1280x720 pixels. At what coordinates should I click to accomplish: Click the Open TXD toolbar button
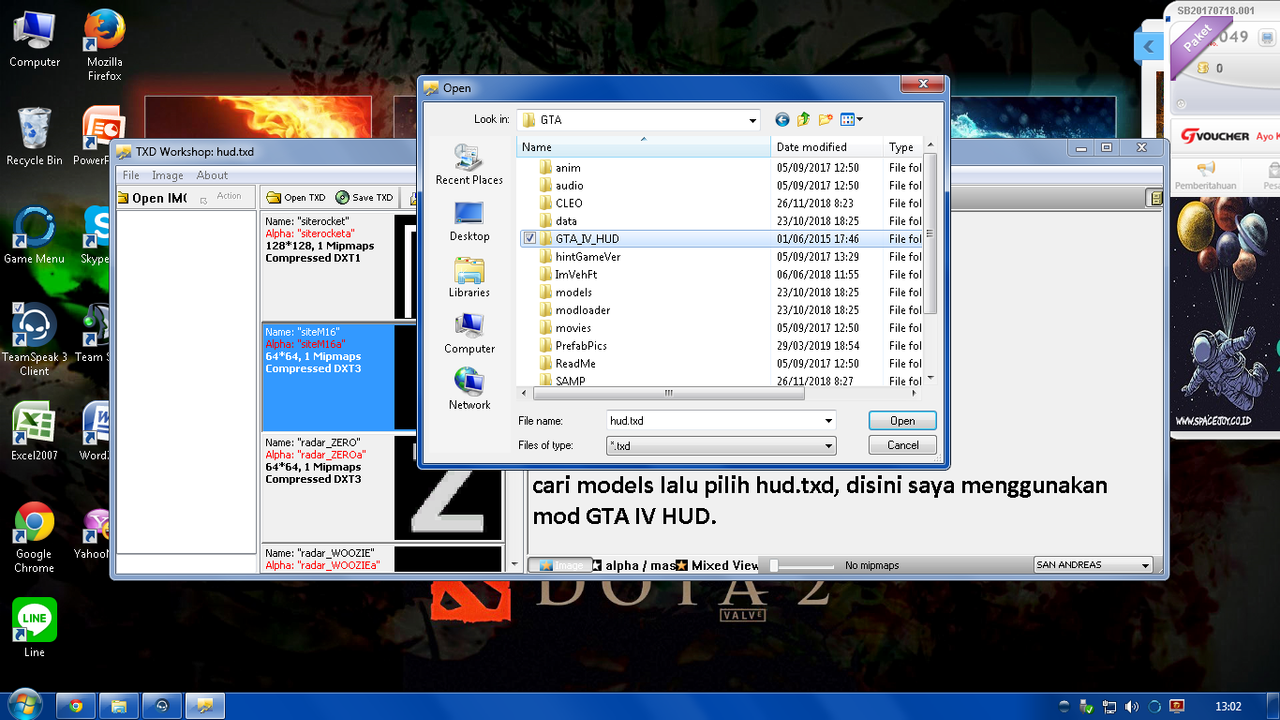coord(295,197)
